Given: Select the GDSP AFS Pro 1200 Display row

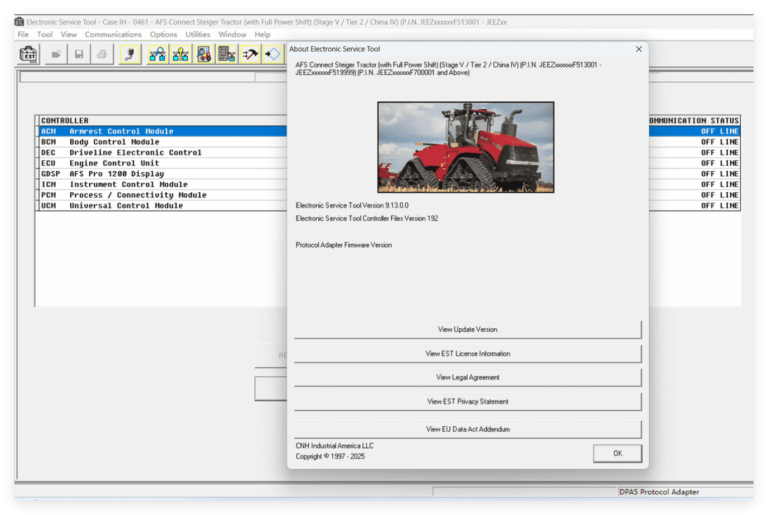Looking at the screenshot, I should (x=163, y=173).
